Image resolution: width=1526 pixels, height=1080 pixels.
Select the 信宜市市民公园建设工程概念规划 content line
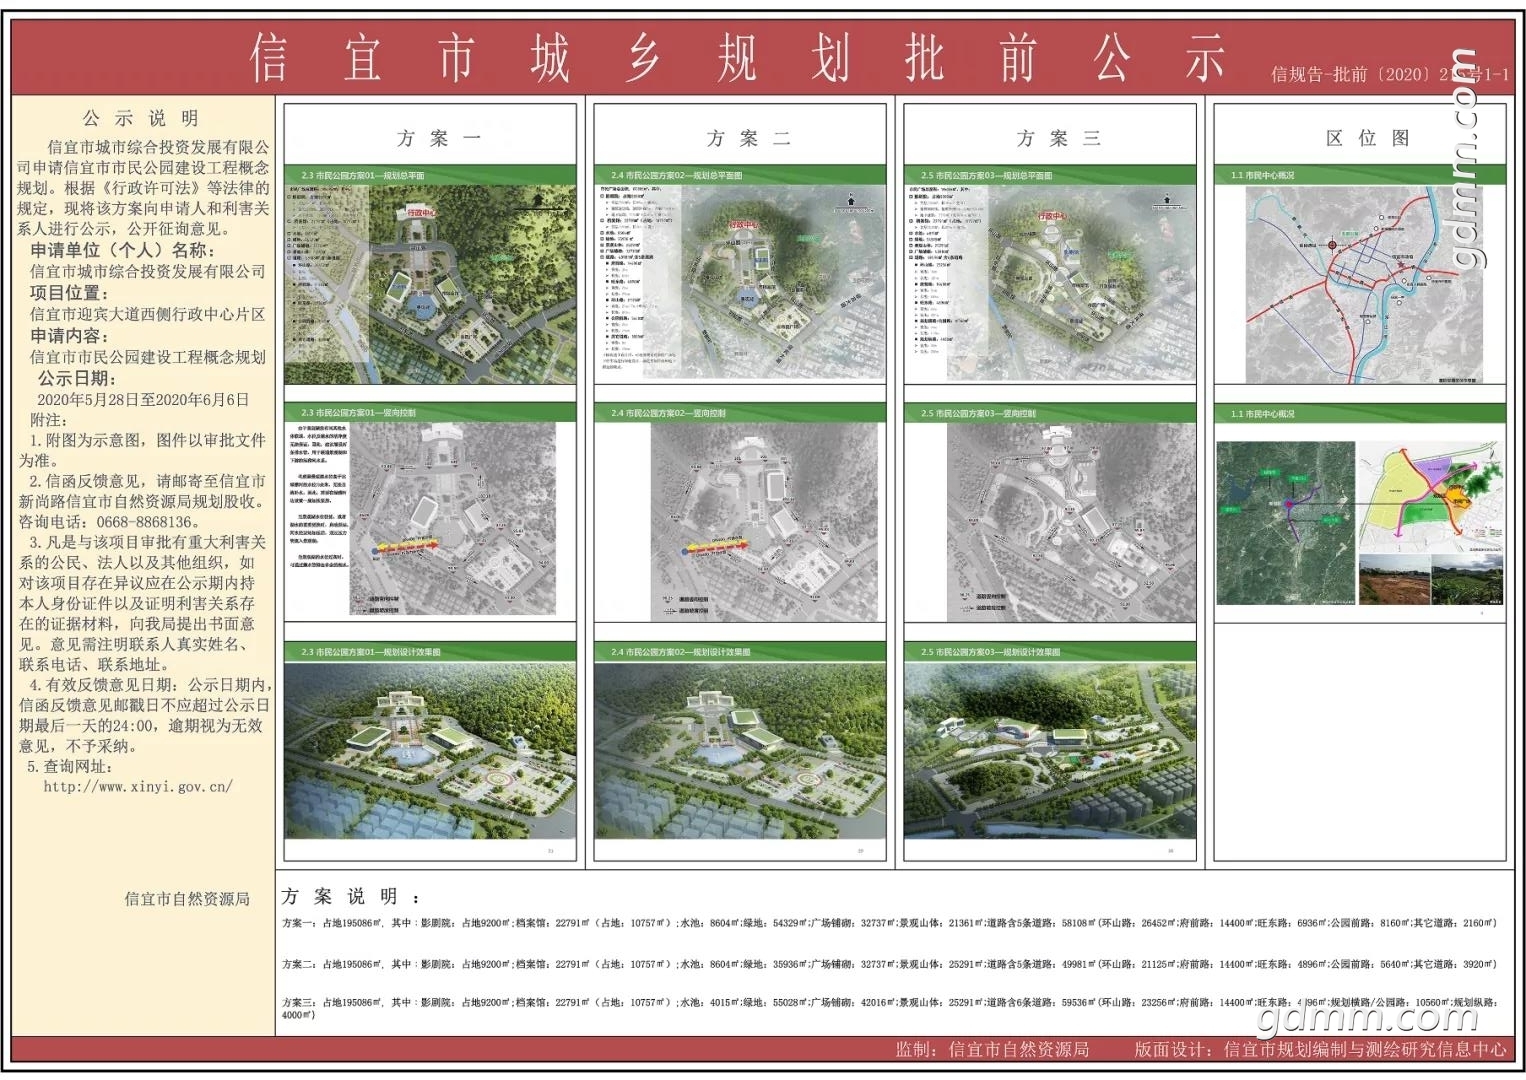click(147, 357)
